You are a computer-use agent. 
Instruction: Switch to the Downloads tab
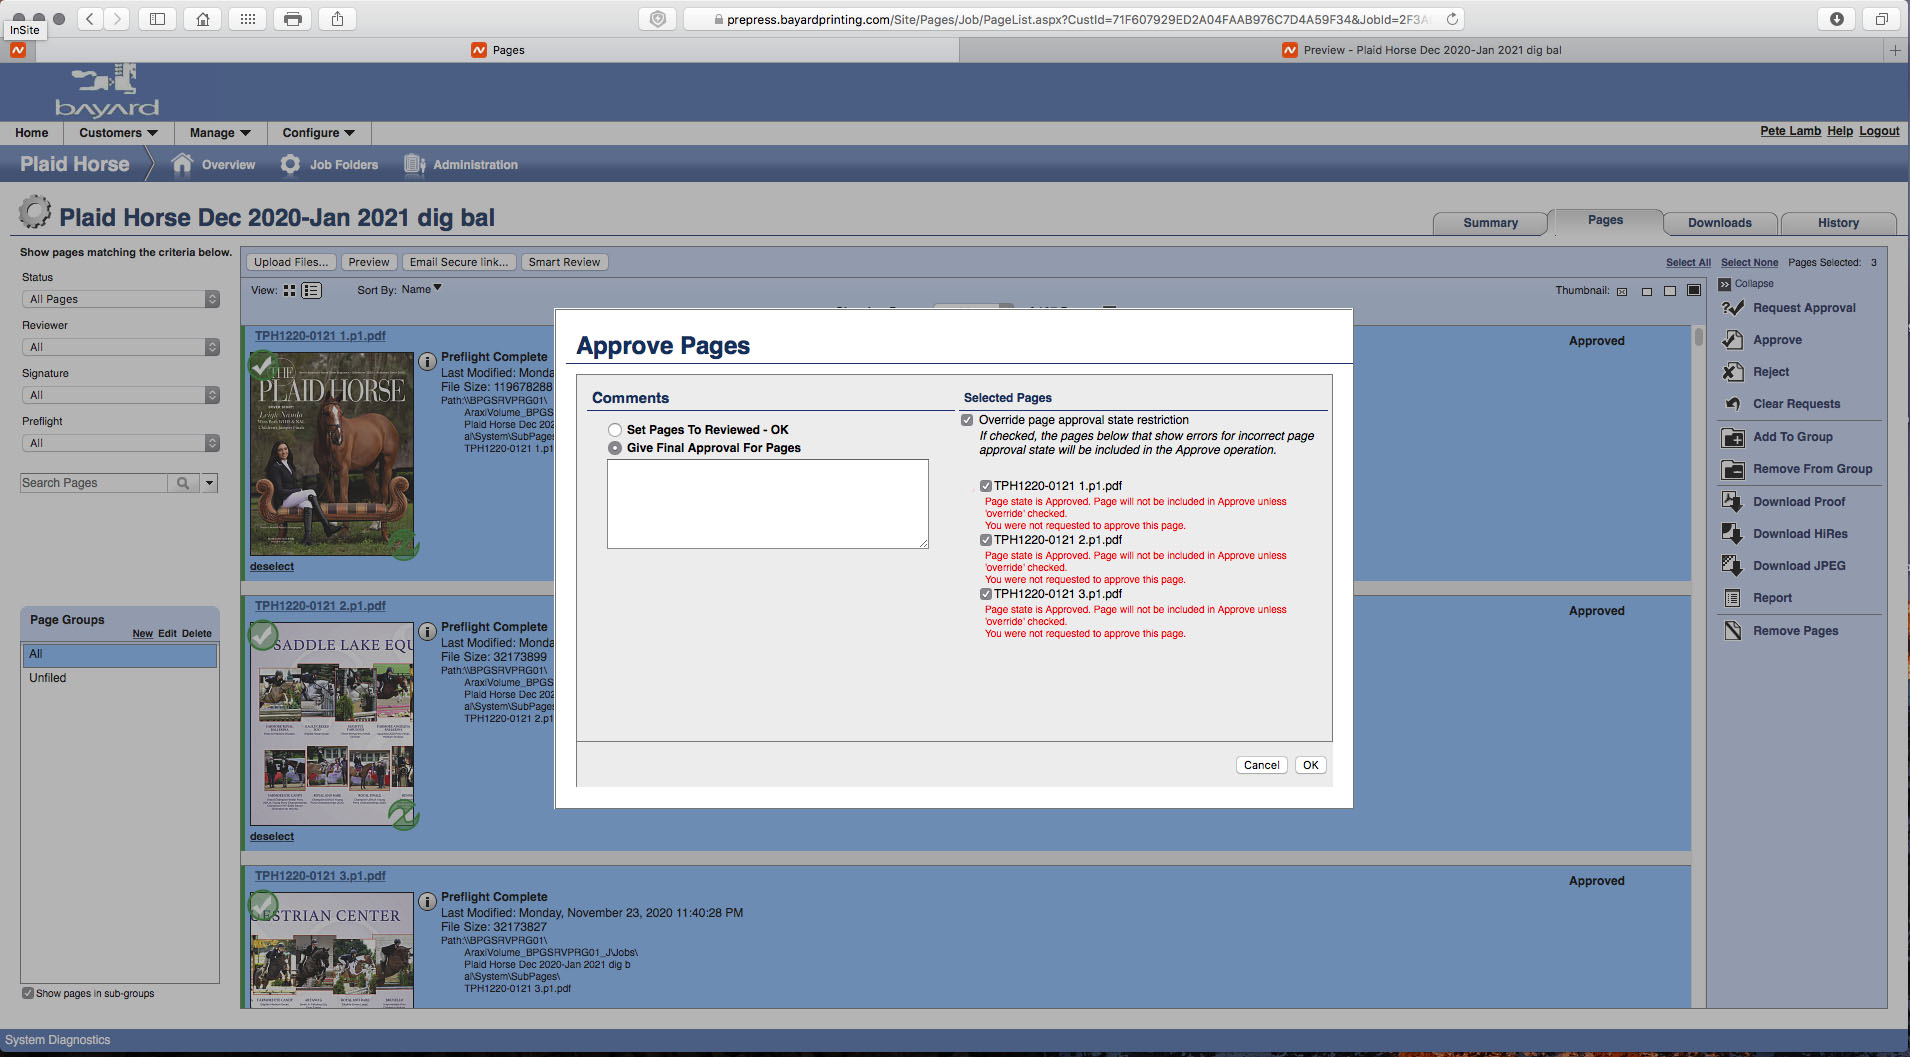click(1720, 223)
